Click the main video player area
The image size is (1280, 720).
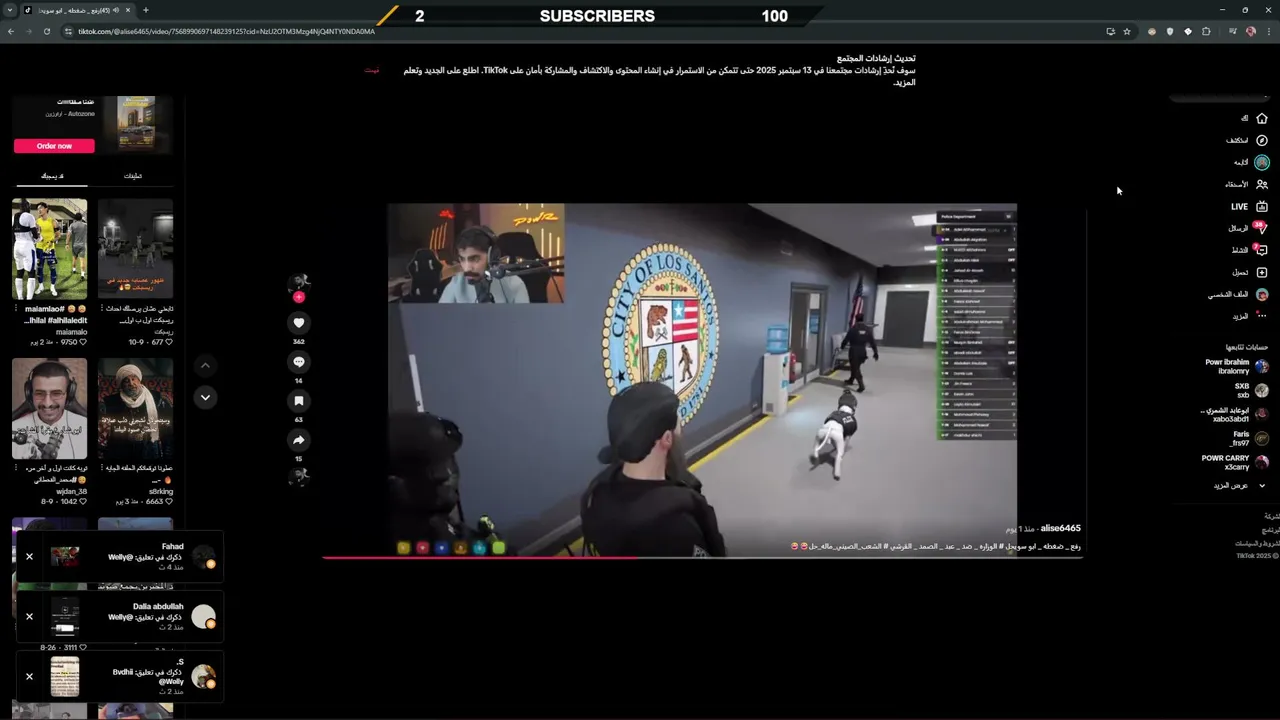pyautogui.click(x=702, y=379)
